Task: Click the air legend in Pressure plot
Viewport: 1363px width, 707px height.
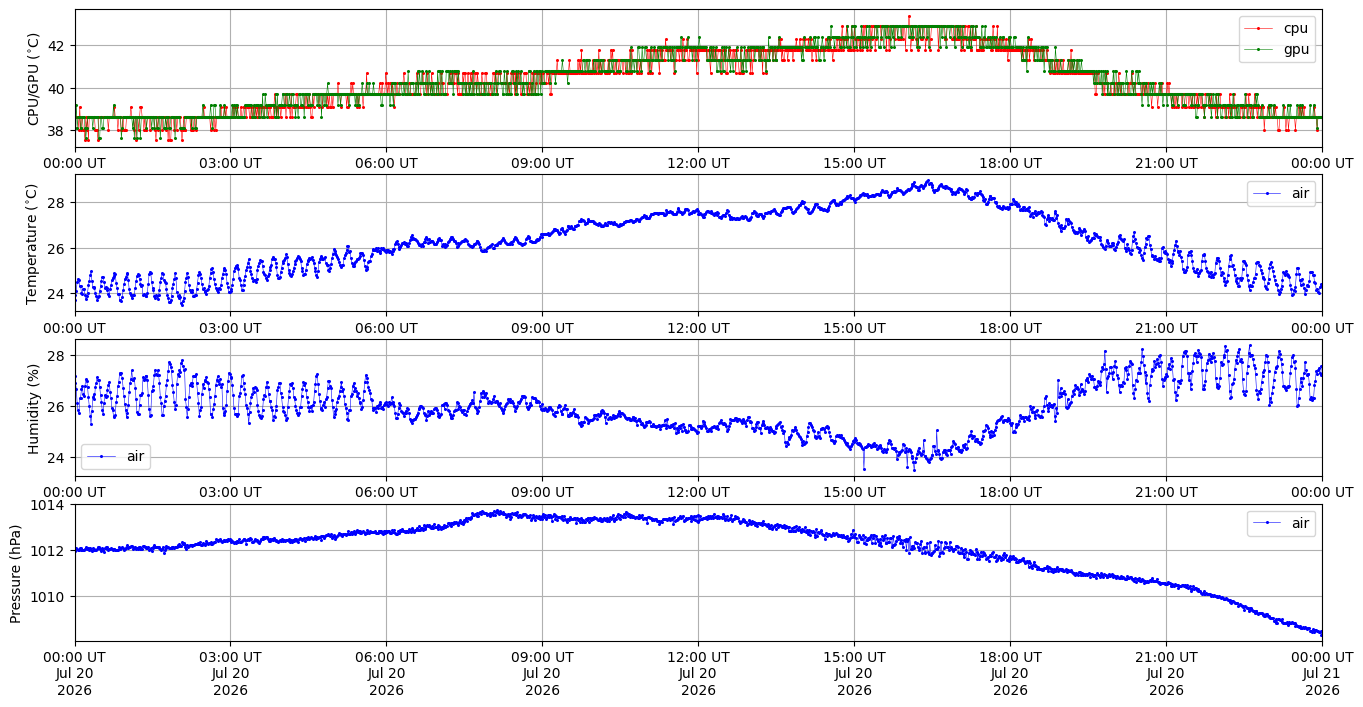Action: click(x=1281, y=523)
